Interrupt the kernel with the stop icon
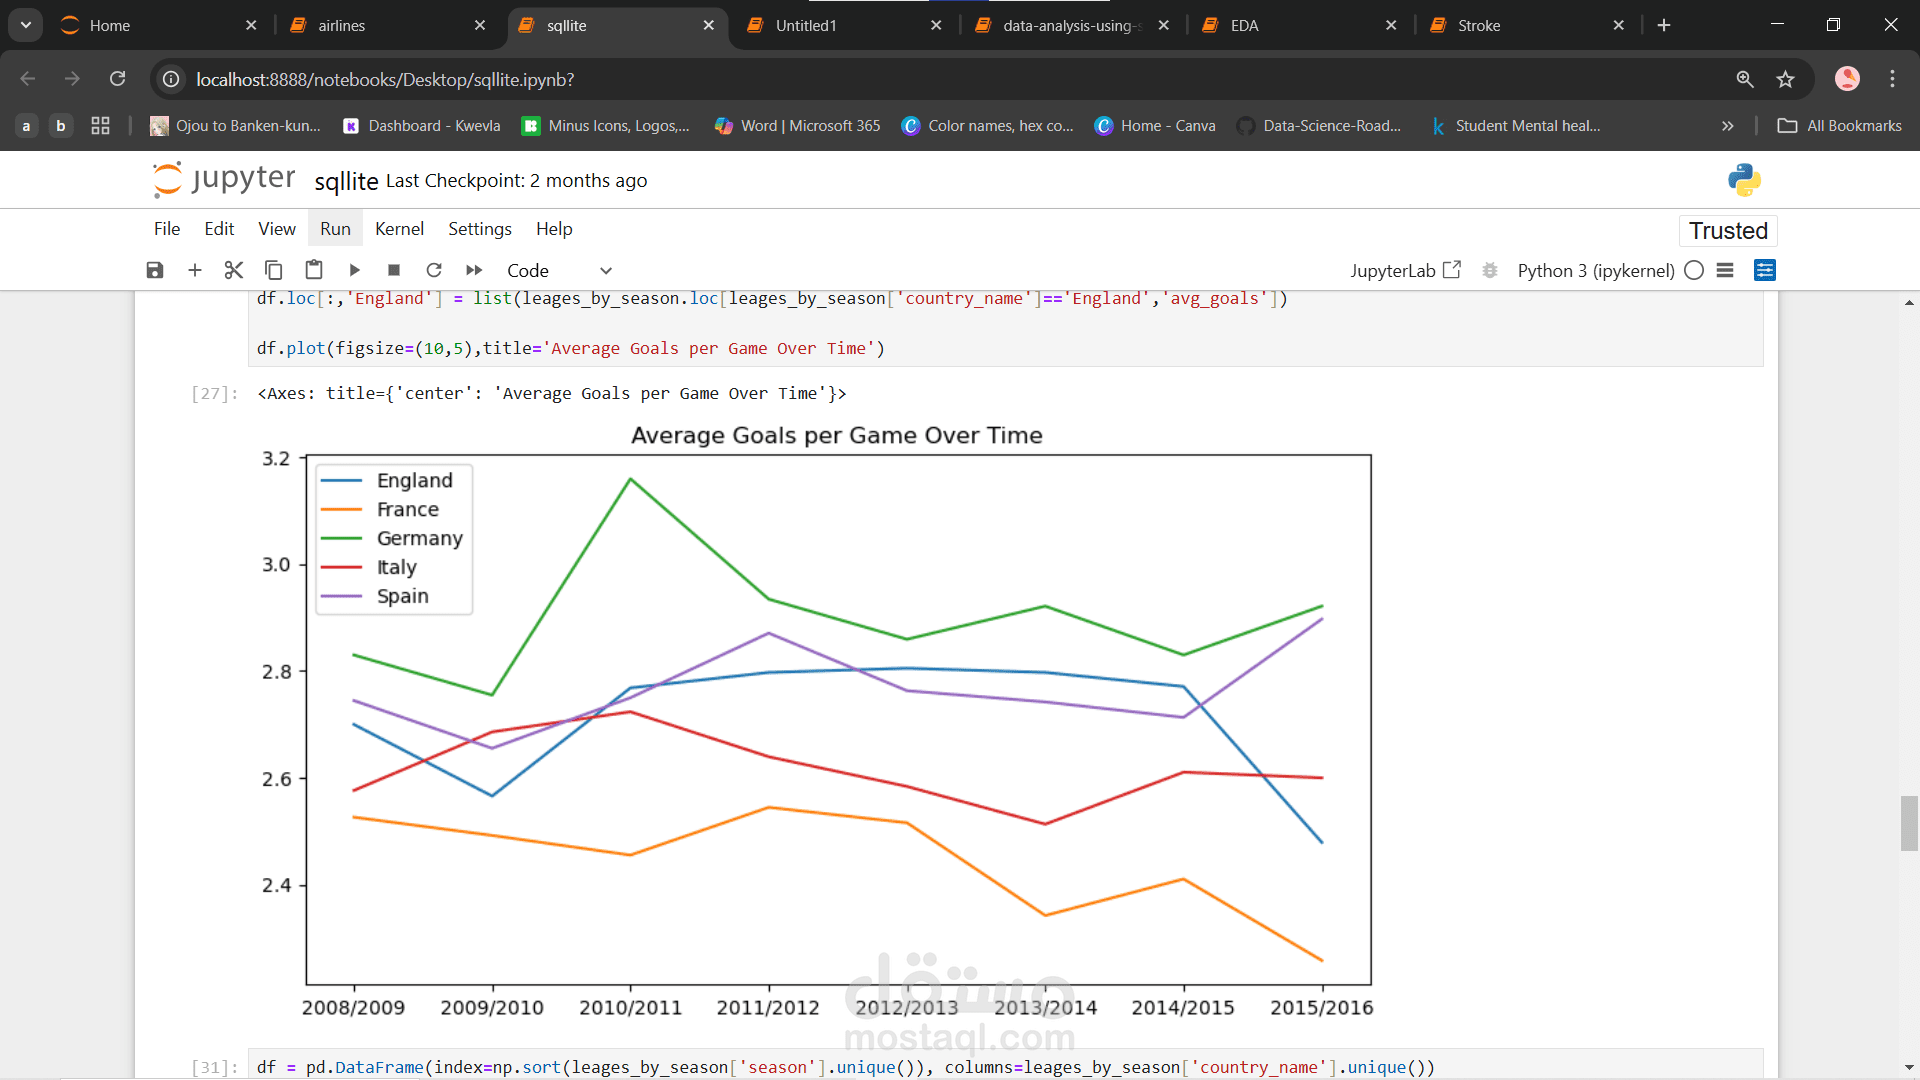 (x=394, y=270)
